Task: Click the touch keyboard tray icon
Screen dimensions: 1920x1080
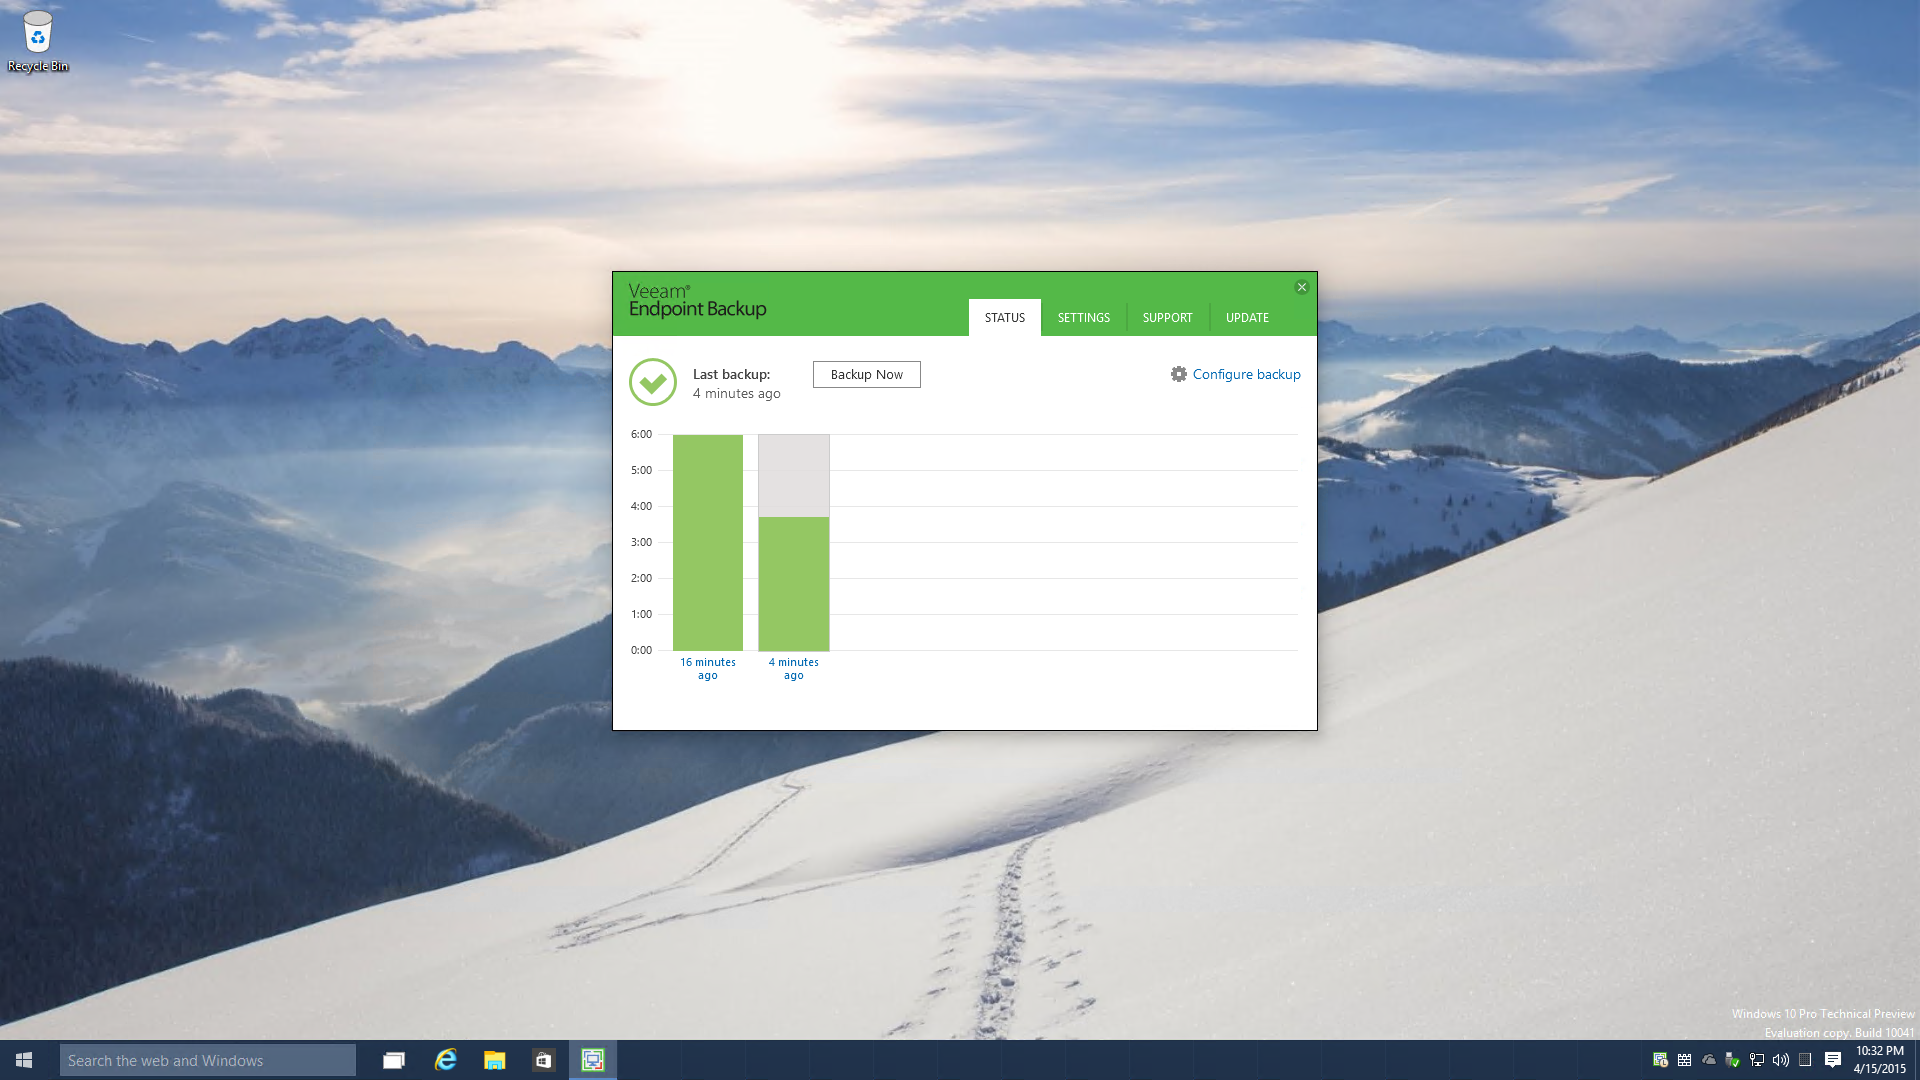Action: [x=1805, y=1060]
